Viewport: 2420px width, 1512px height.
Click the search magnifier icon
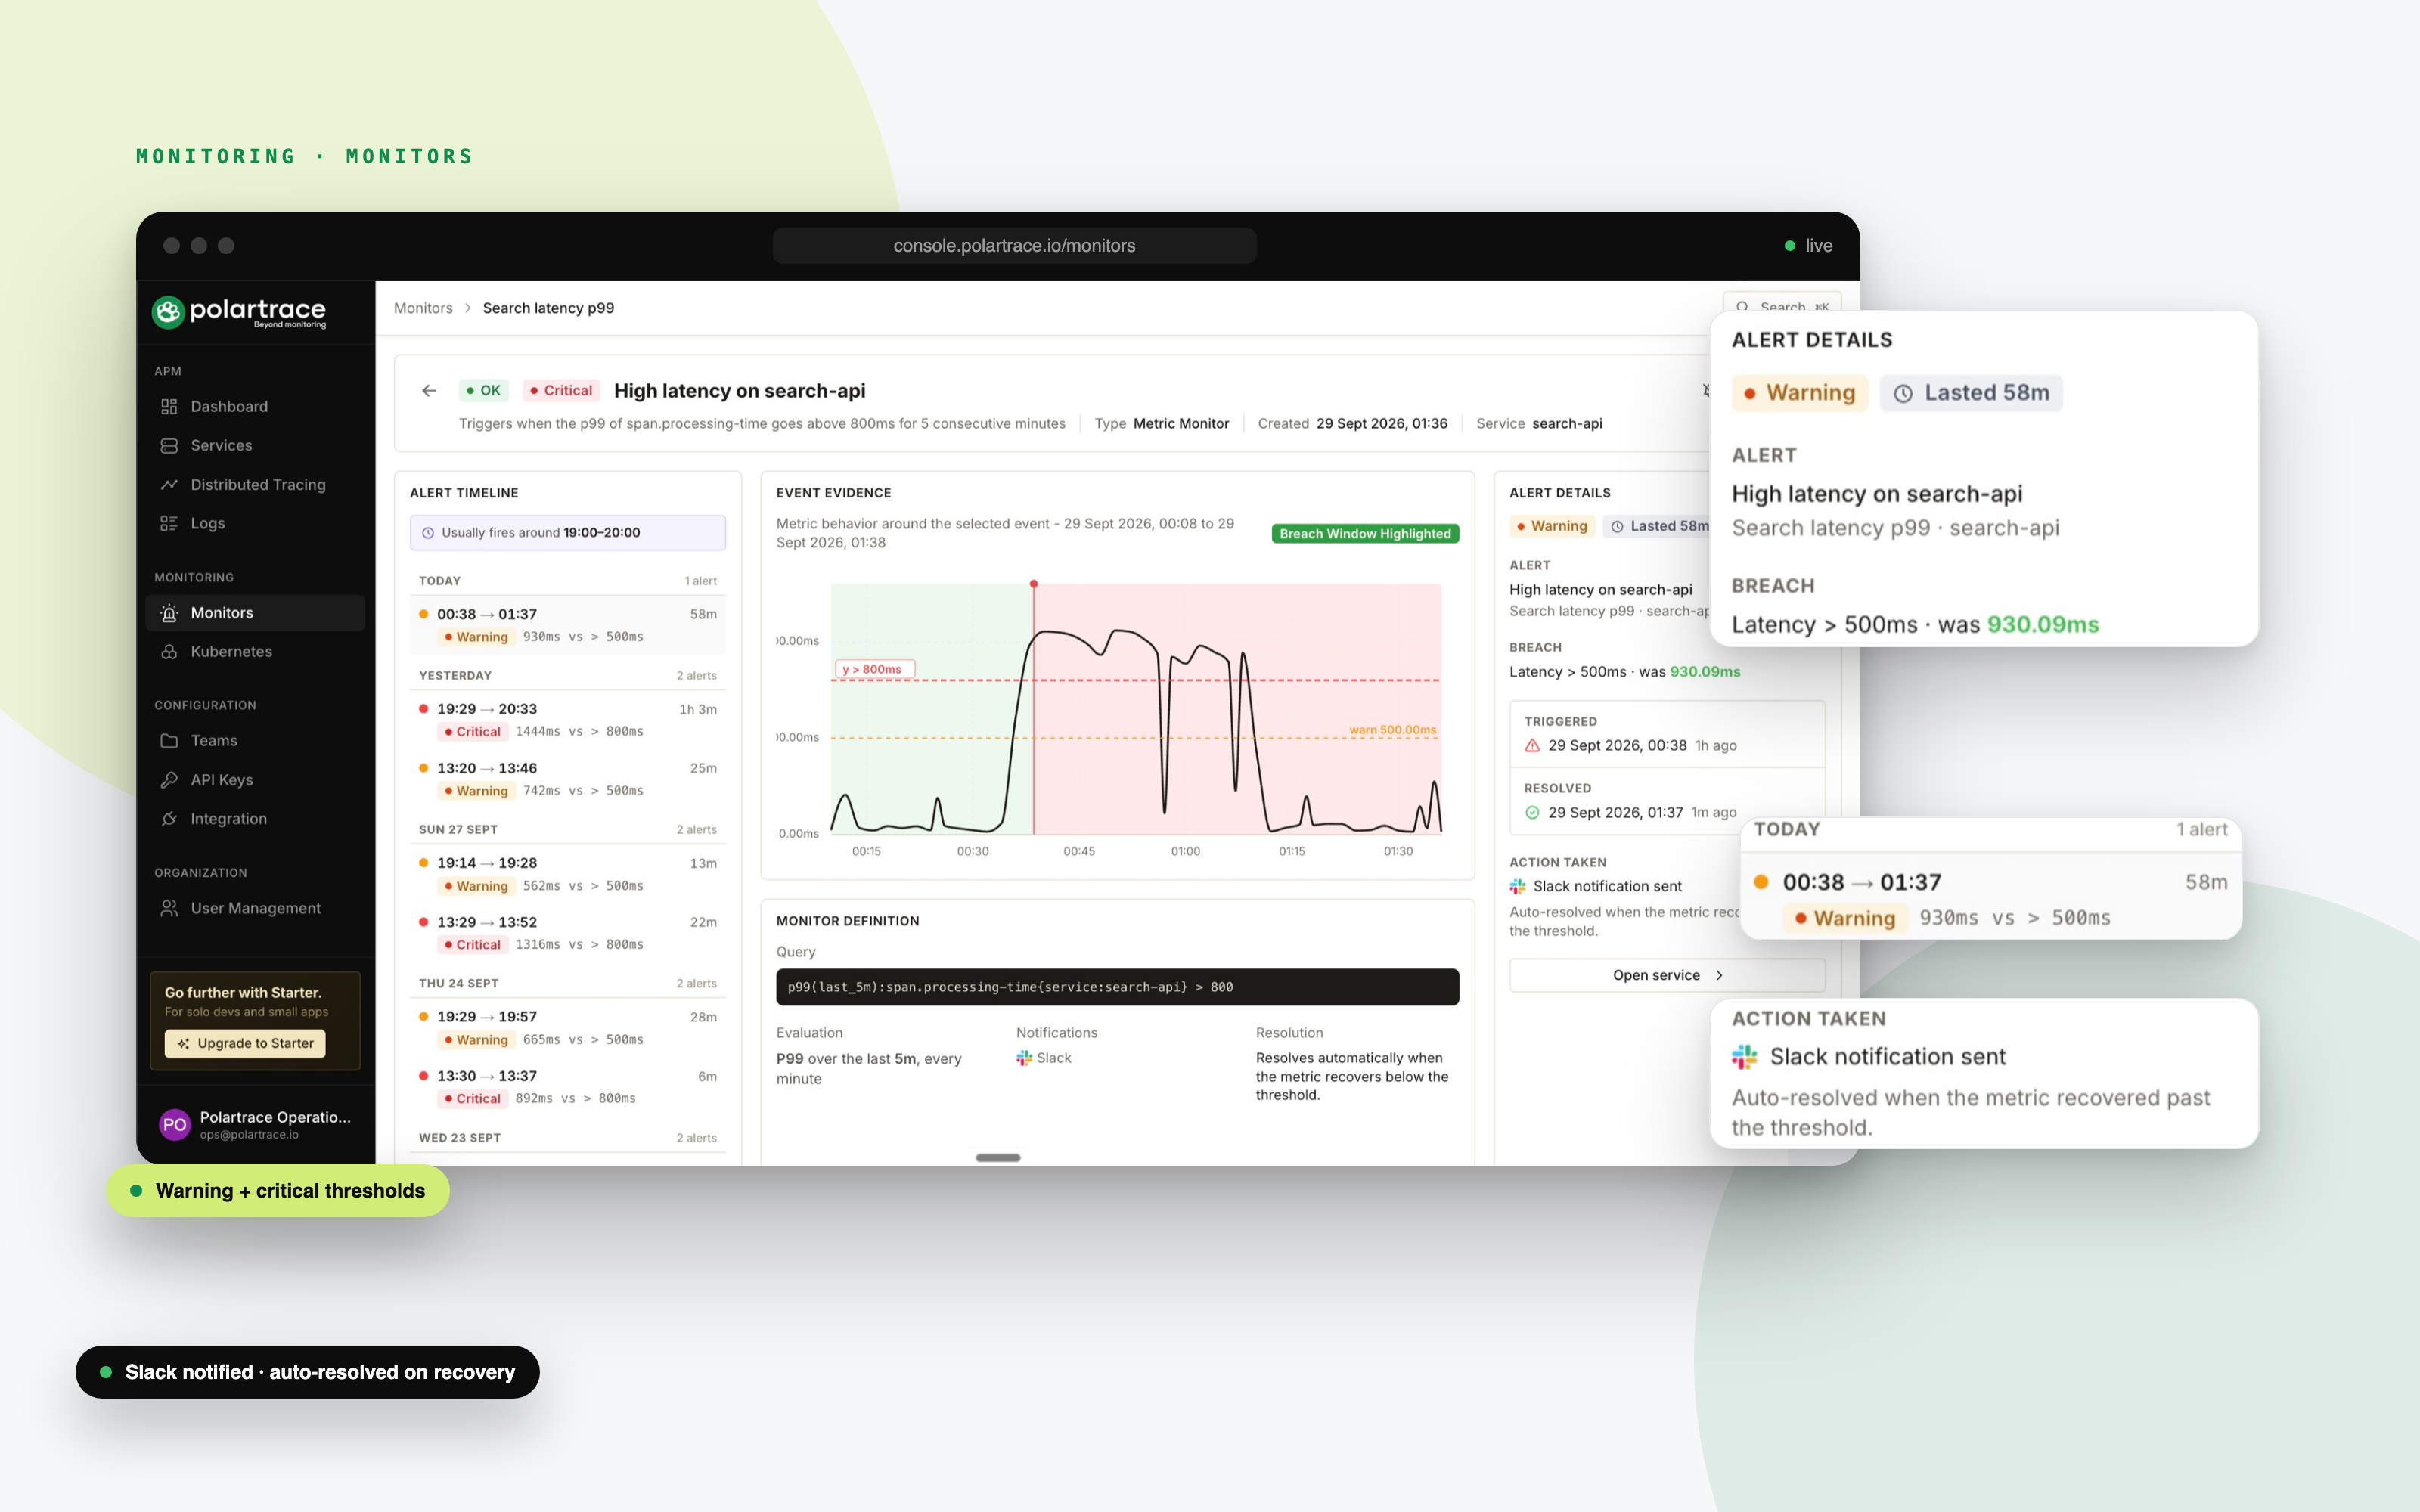pyautogui.click(x=1743, y=306)
